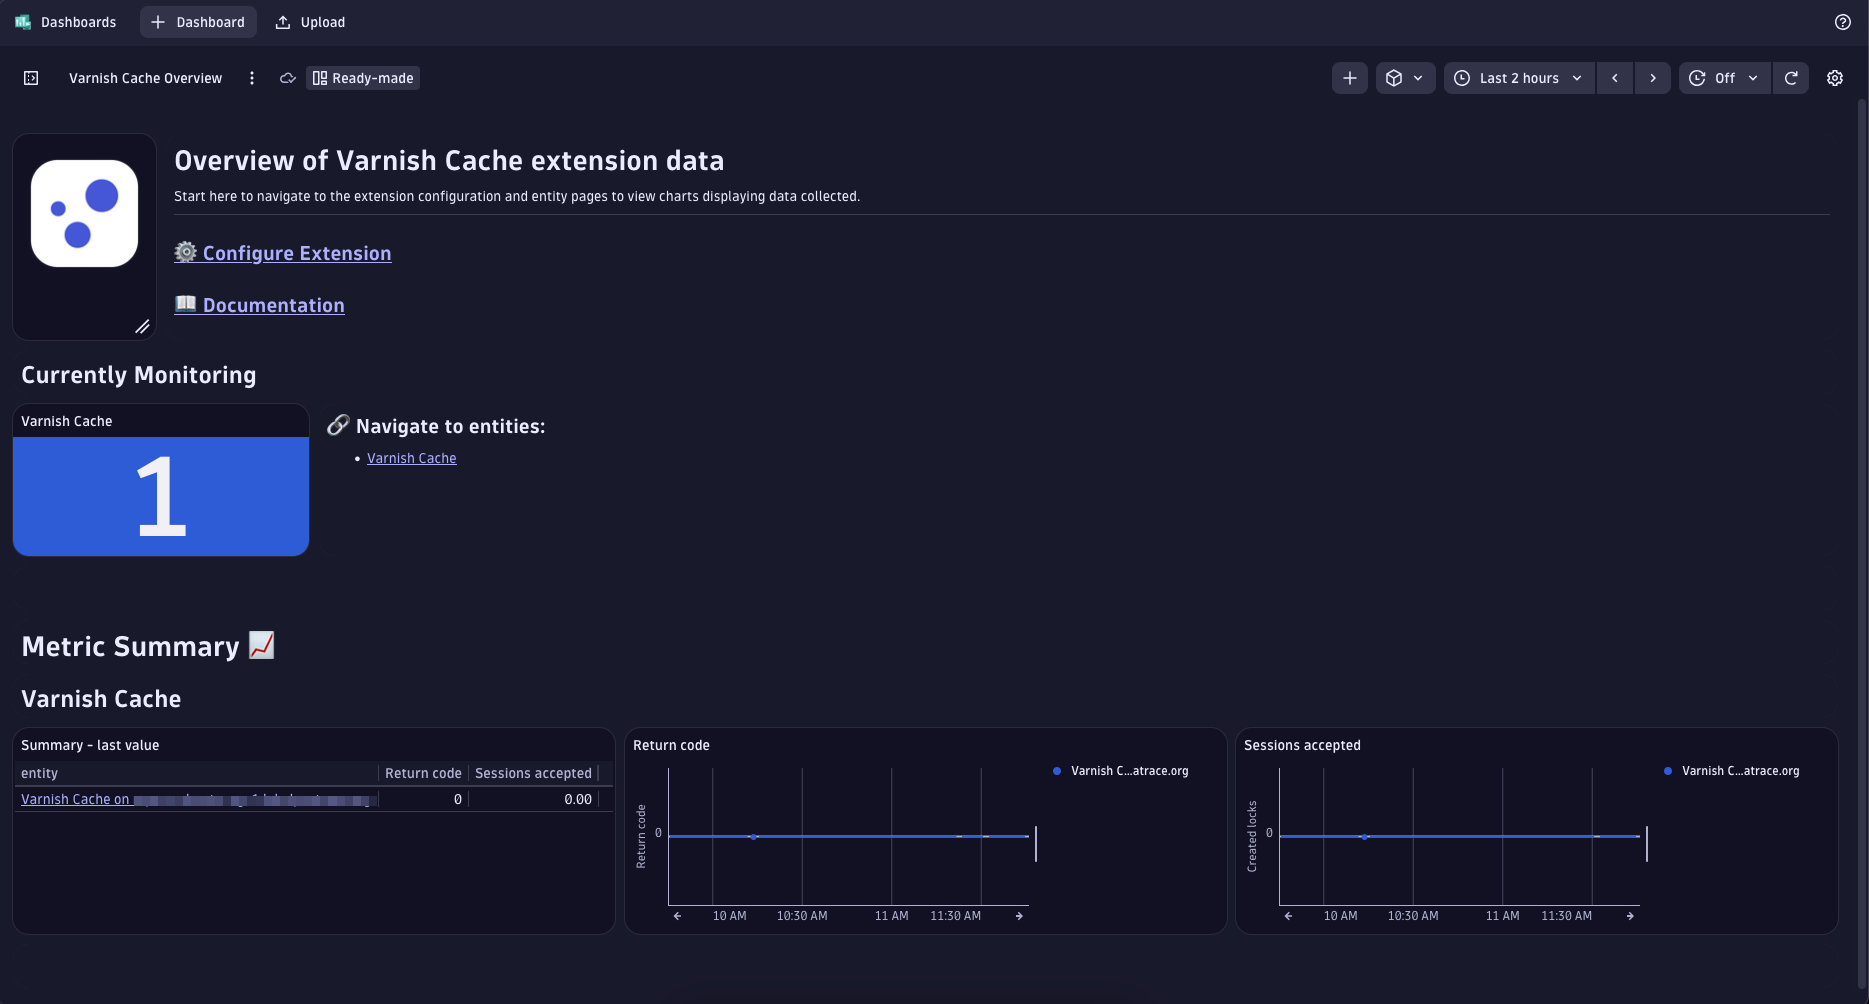
Task: Click the Configure Extension link
Action: [x=296, y=252]
